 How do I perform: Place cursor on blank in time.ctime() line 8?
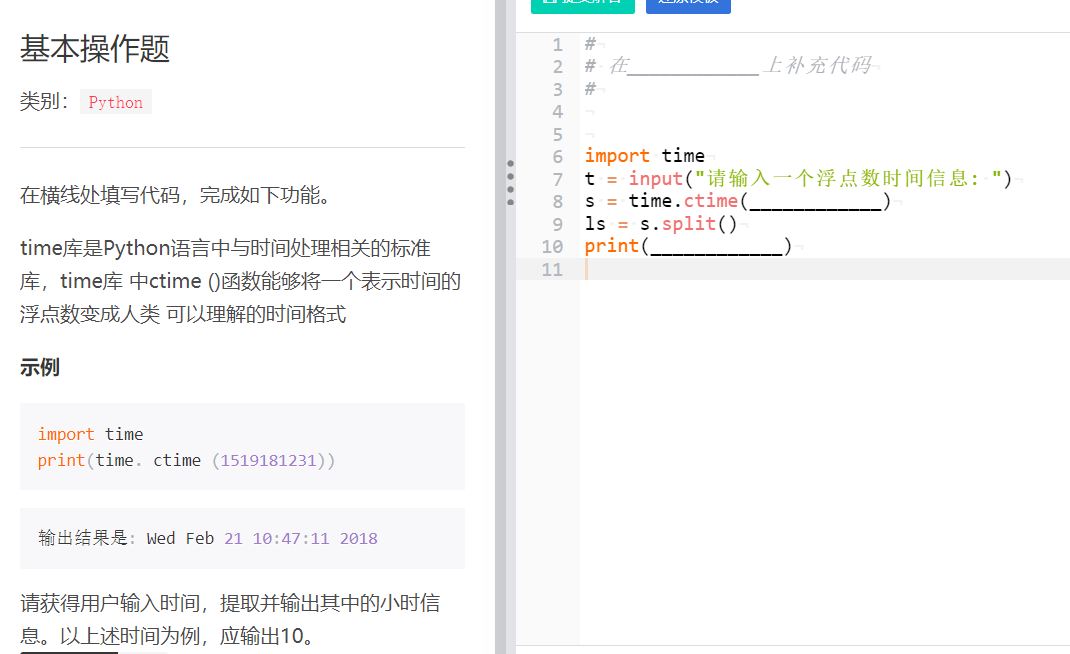click(x=815, y=200)
